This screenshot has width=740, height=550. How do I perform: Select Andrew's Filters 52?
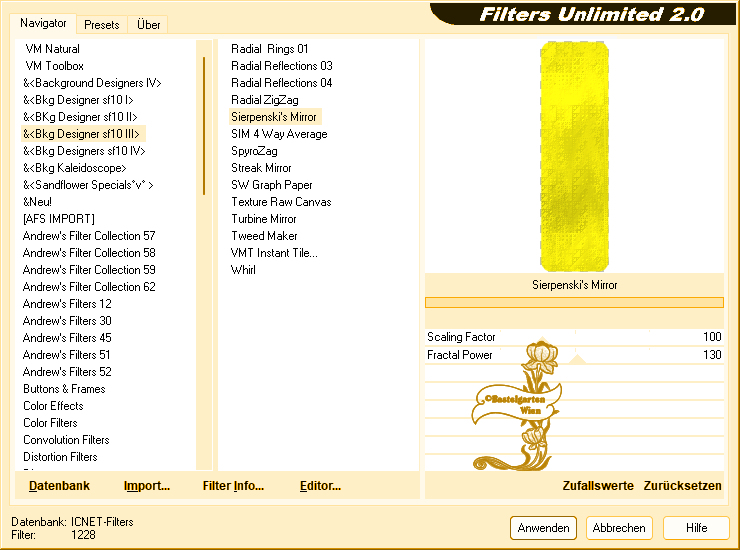pyautogui.click(x=67, y=372)
